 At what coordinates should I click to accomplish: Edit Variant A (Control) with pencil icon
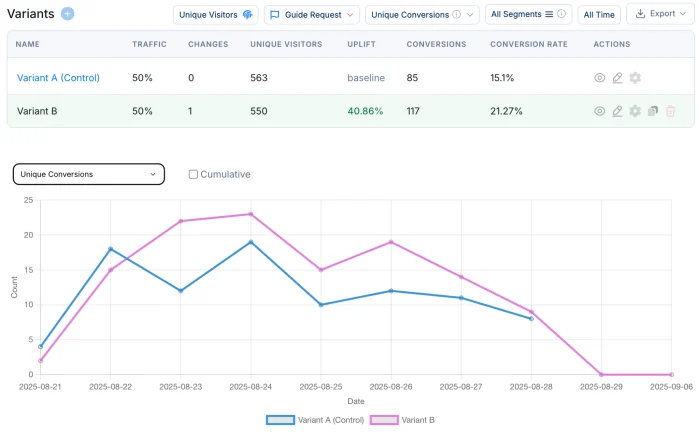point(617,78)
